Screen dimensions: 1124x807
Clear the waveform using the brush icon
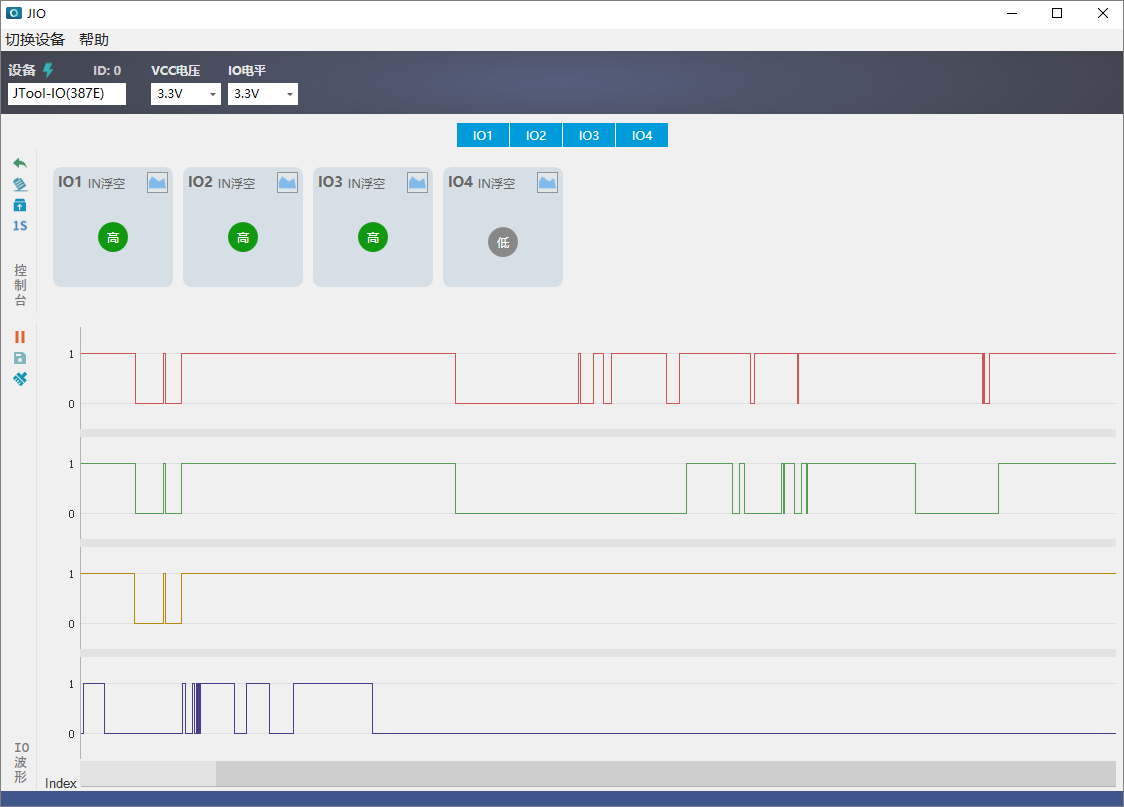[20, 379]
